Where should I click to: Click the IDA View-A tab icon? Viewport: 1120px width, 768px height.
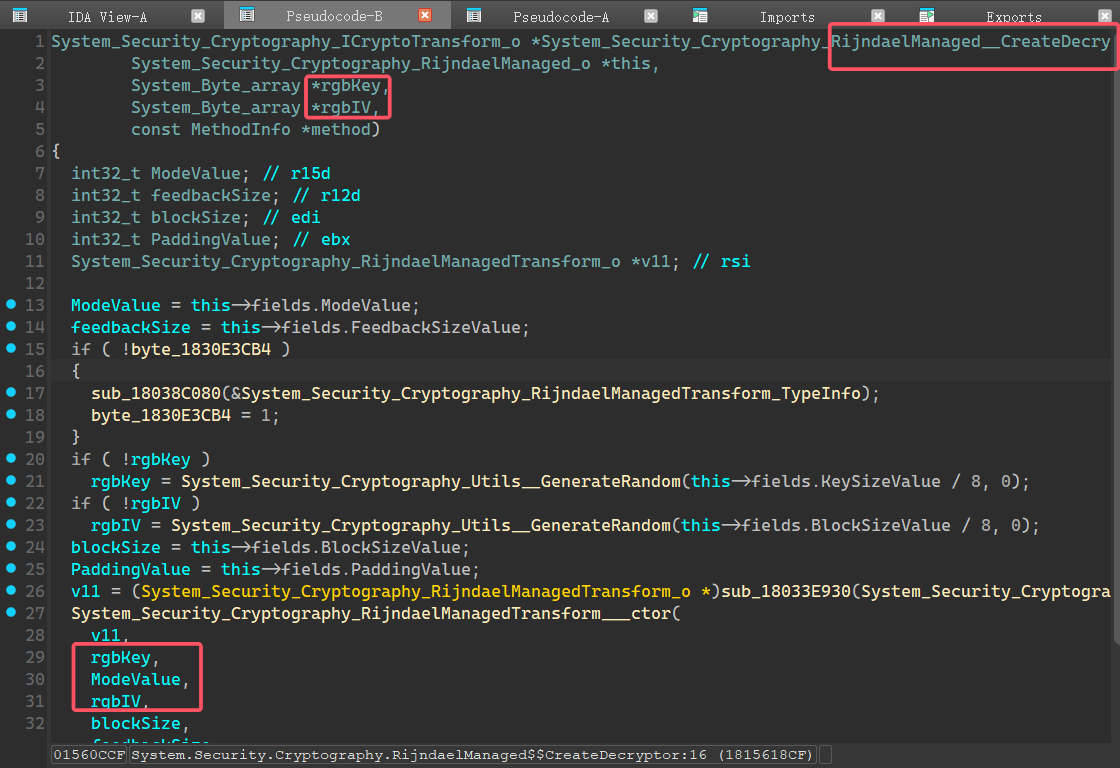click(x=20, y=16)
